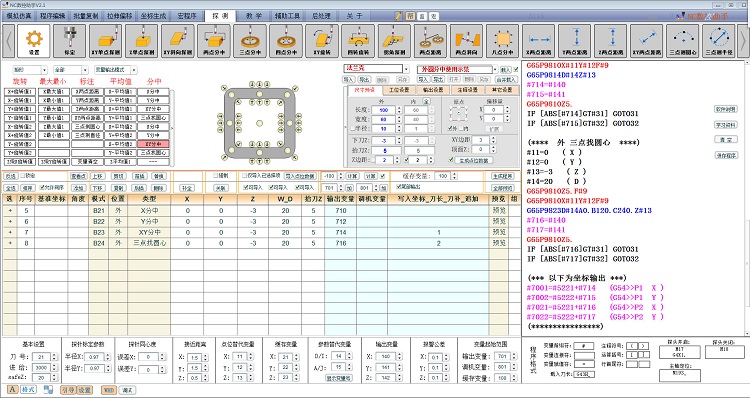The width and height of the screenshot is (750, 398).
Task: Switch to the 程序编辑 tab
Action: pos(53,16)
